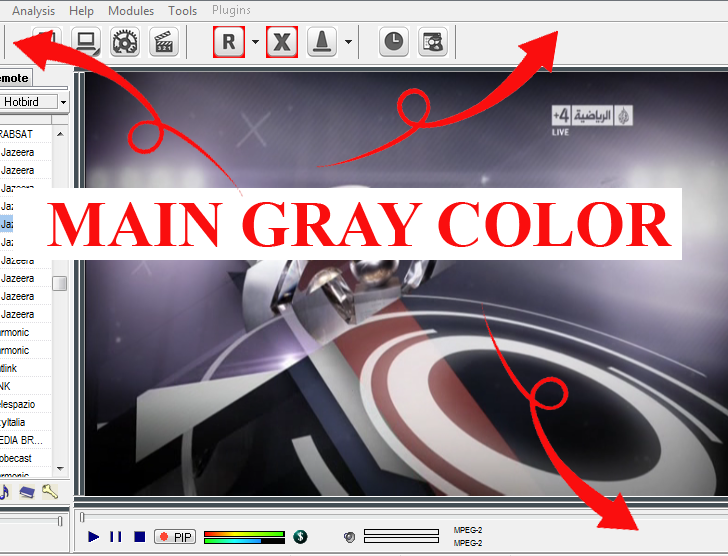Start playback with the Play button

(93, 537)
